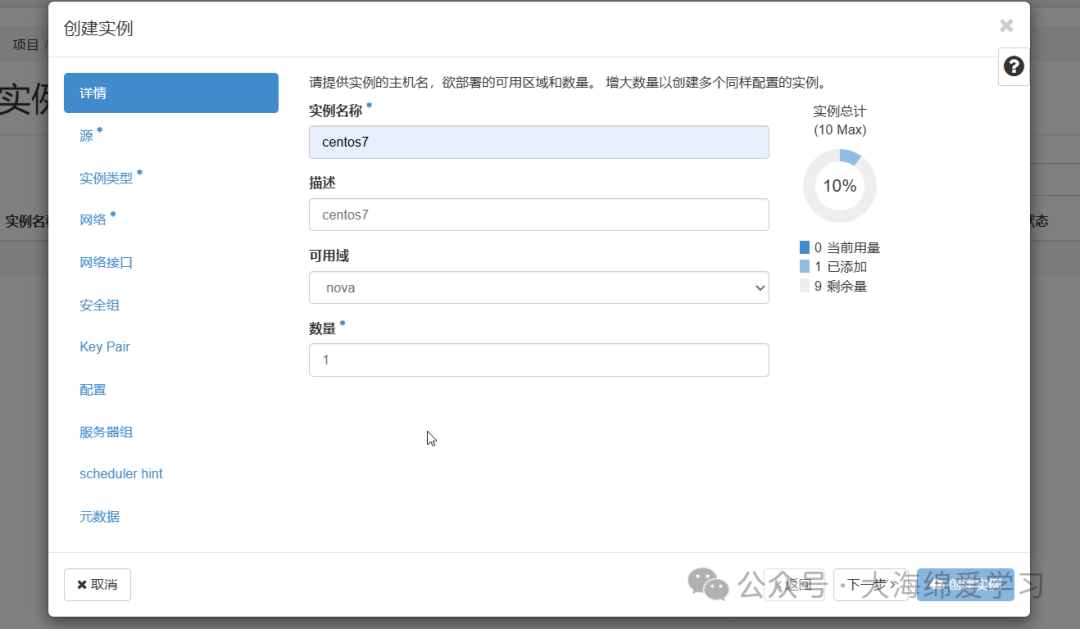Viewport: 1080px width, 629px height.
Task: Click the 取消 button
Action: point(97,584)
